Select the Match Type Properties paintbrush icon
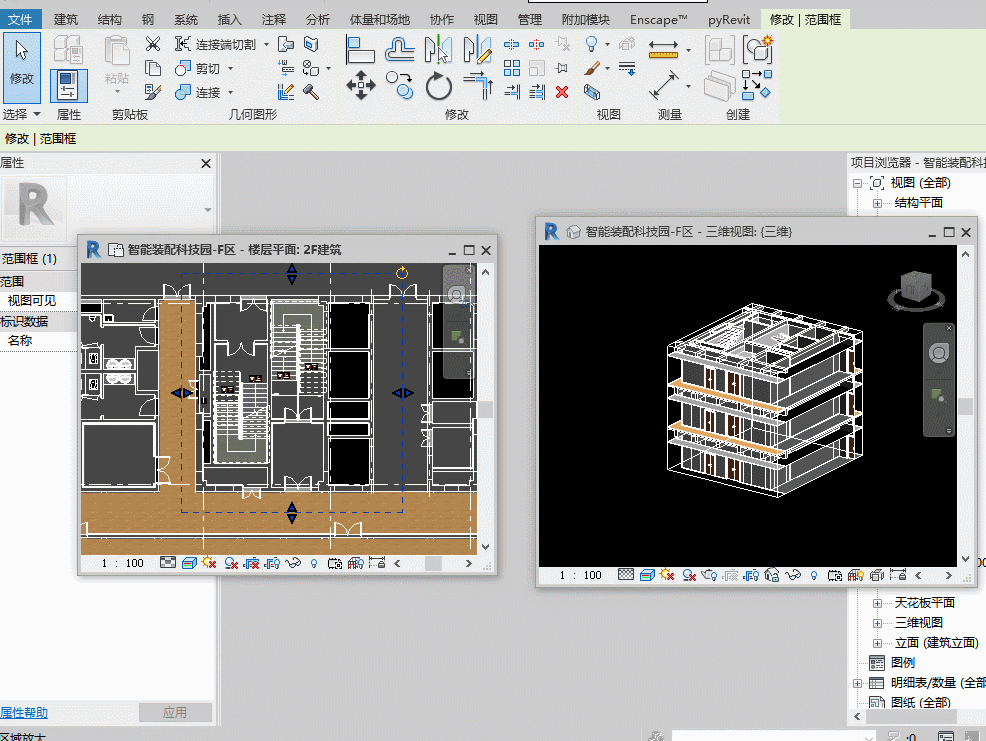Image resolution: width=986 pixels, height=741 pixels. 152,92
